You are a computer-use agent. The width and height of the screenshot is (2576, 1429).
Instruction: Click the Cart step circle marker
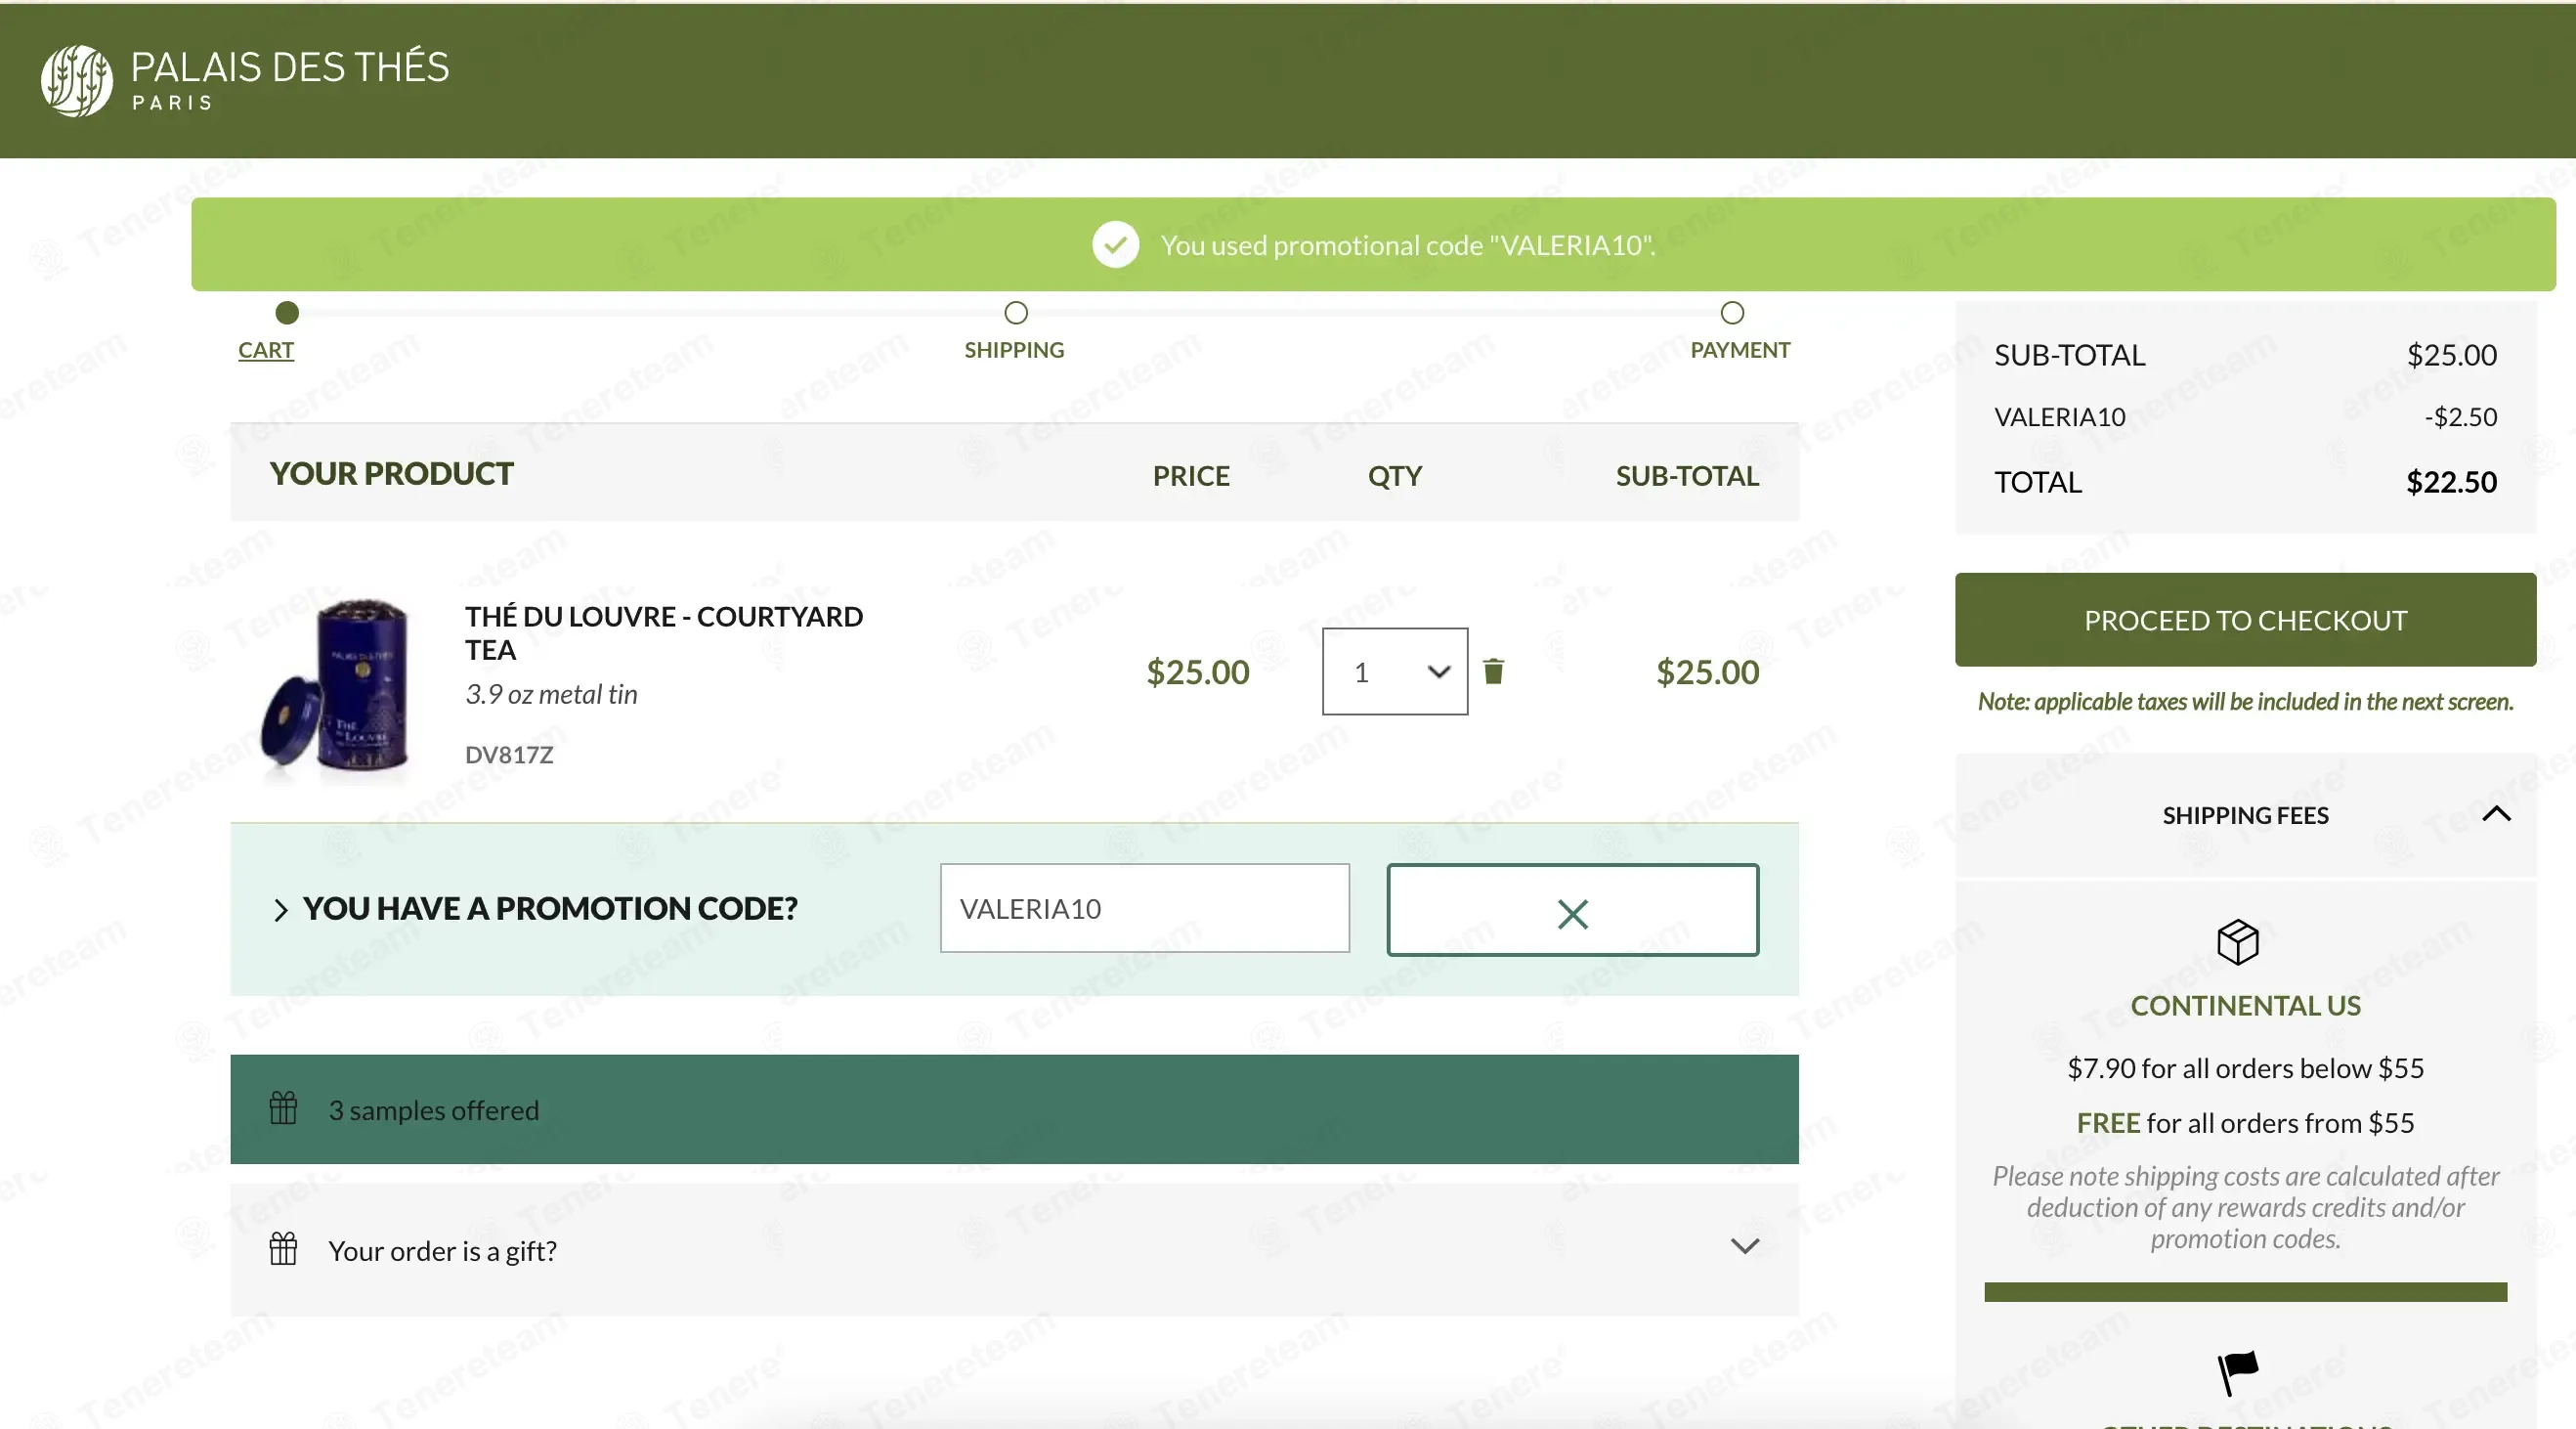[287, 313]
